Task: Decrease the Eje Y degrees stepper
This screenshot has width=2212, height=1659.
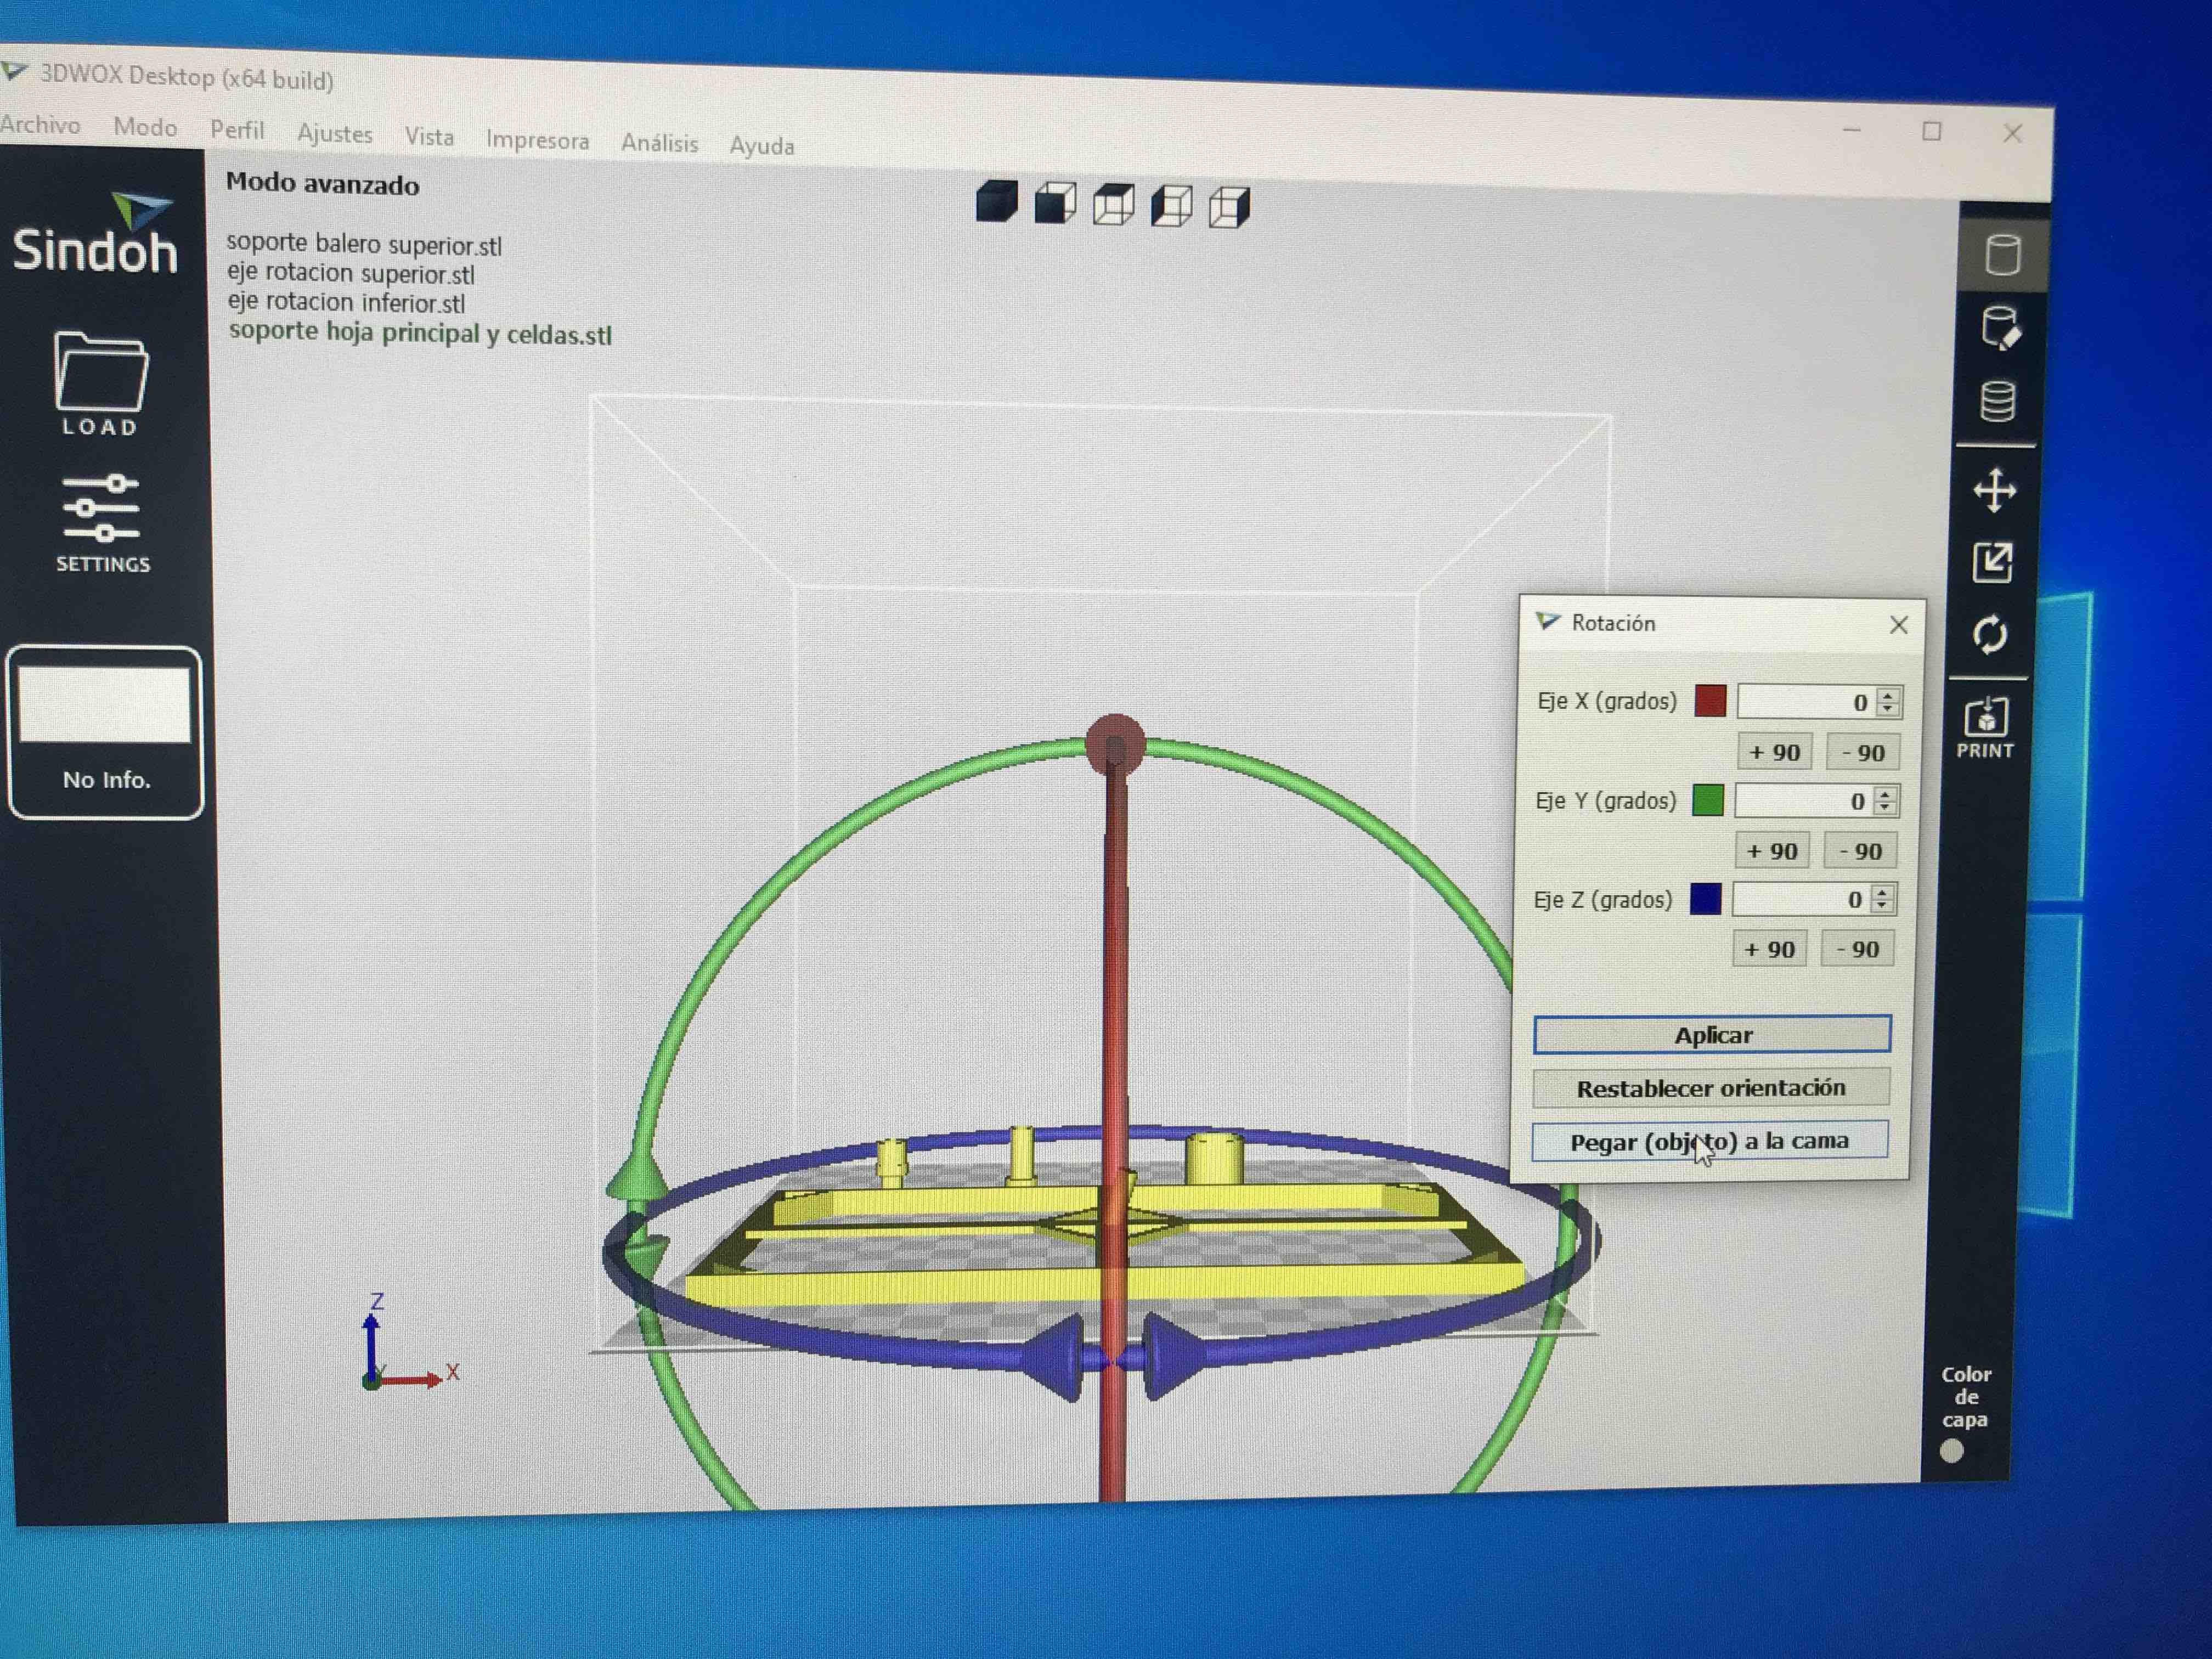Action: pyautogui.click(x=1885, y=808)
